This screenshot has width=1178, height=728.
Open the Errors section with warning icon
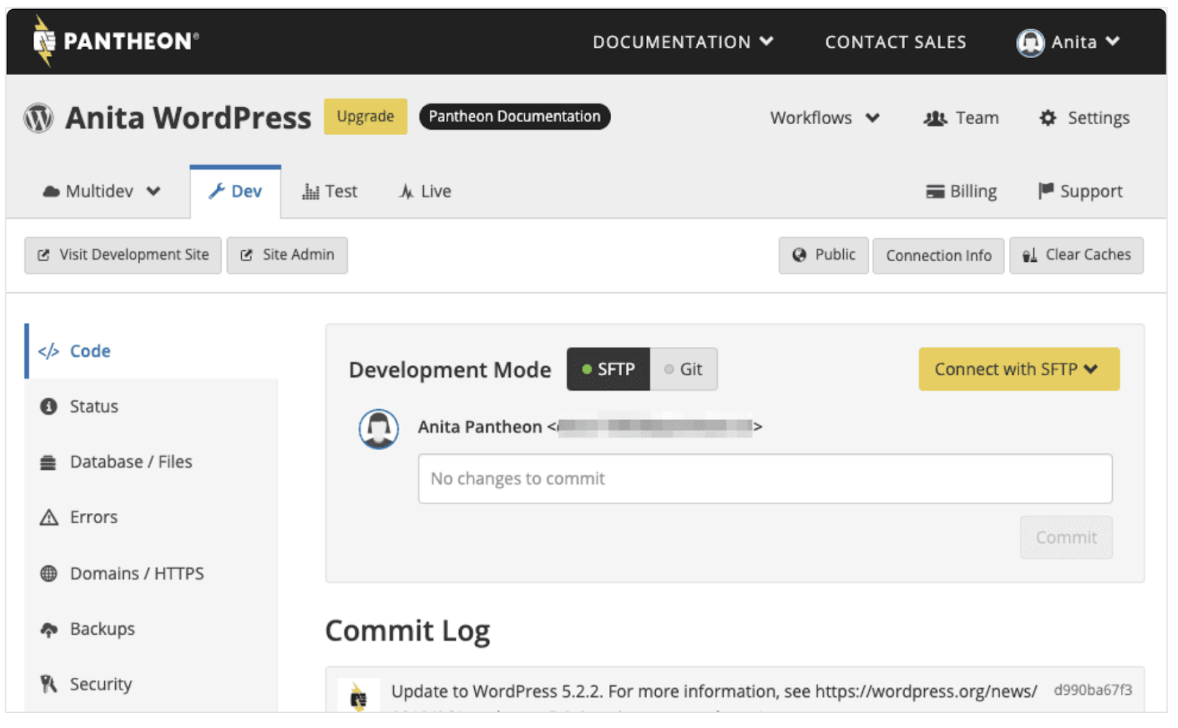point(93,517)
